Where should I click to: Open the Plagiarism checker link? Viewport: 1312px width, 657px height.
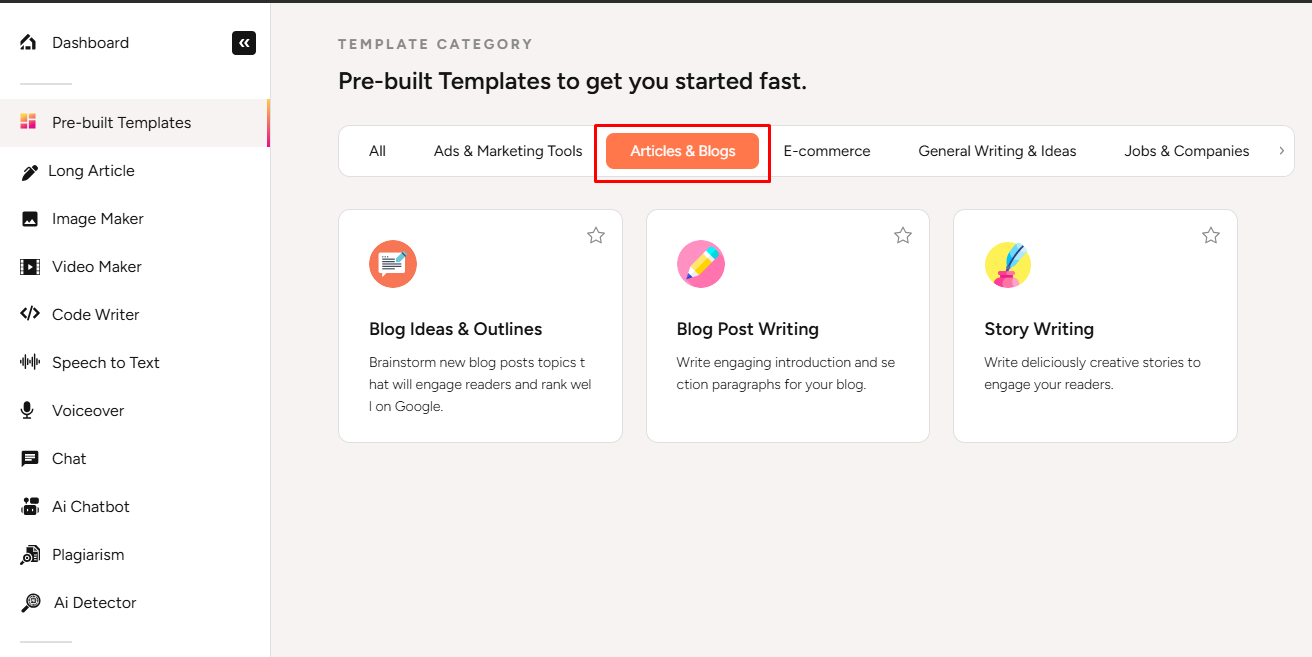(x=88, y=555)
